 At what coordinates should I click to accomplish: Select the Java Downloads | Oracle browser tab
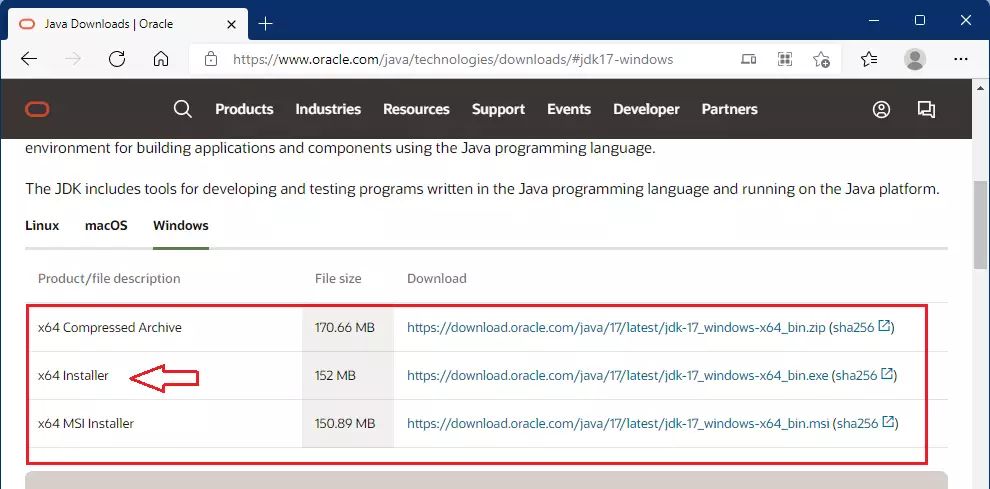tap(126, 24)
